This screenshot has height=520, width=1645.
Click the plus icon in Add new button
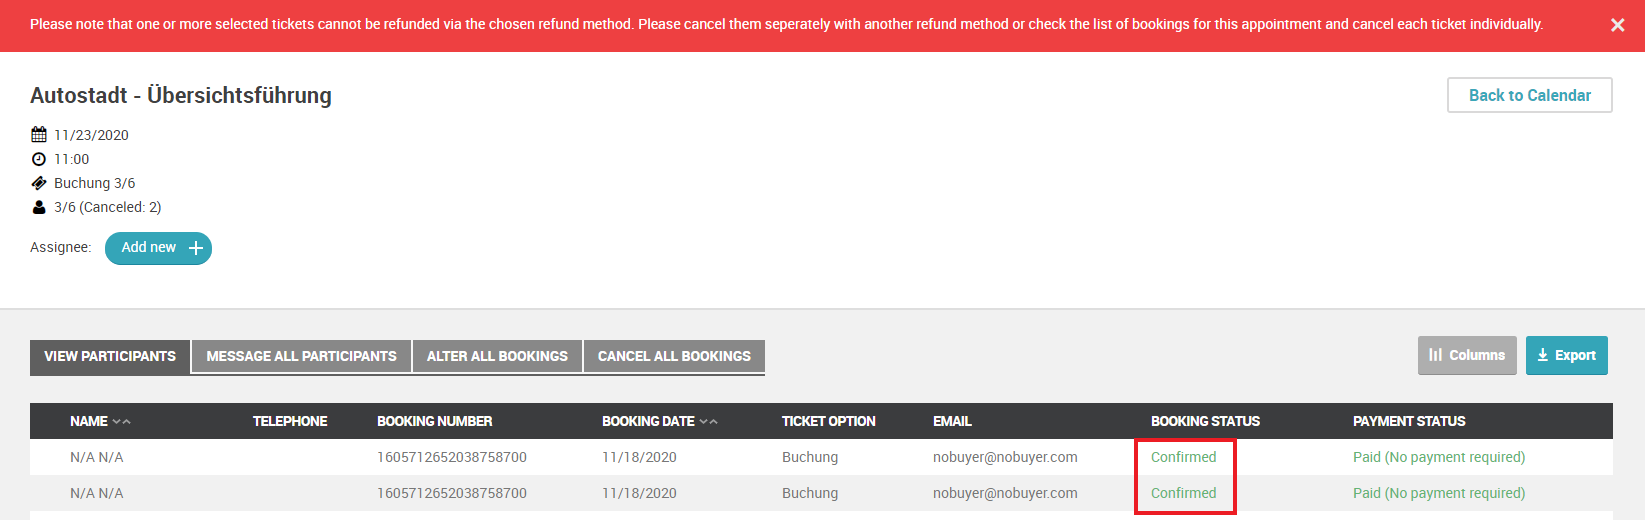coord(196,248)
